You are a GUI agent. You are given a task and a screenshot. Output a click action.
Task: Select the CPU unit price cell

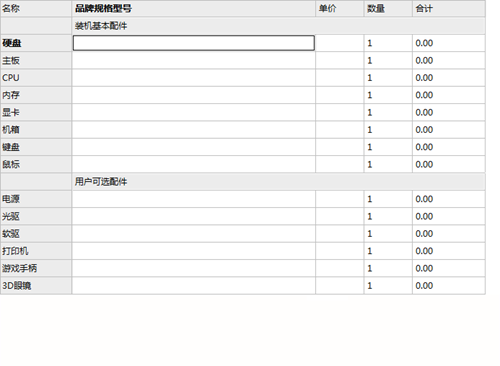(340, 78)
